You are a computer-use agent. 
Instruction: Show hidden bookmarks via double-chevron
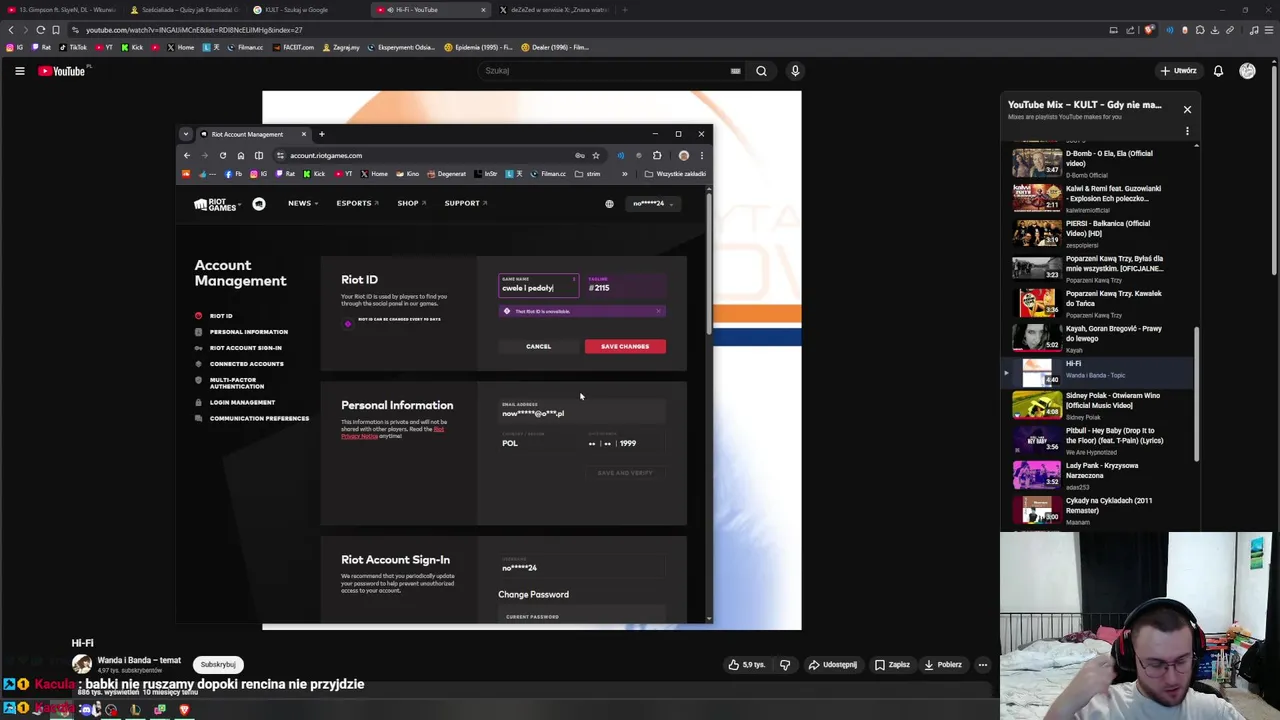(625, 174)
